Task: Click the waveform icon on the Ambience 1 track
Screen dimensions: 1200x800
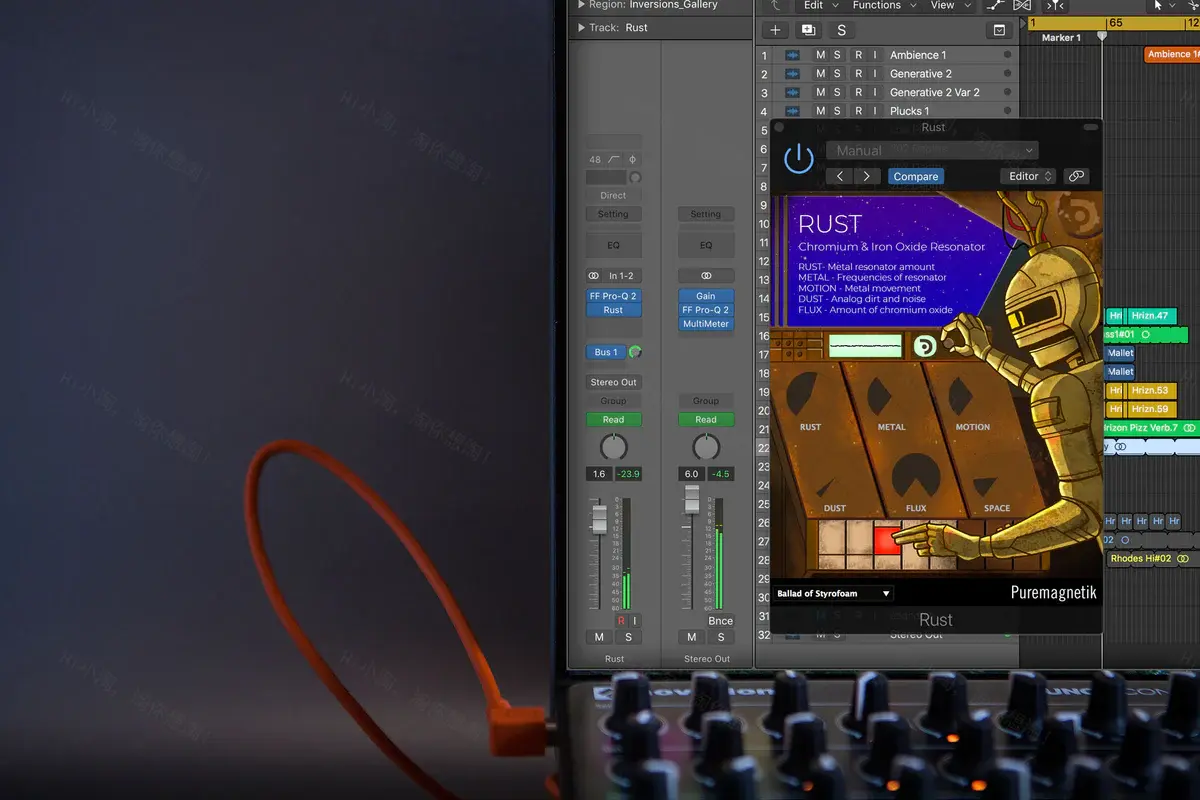Action: pyautogui.click(x=793, y=55)
